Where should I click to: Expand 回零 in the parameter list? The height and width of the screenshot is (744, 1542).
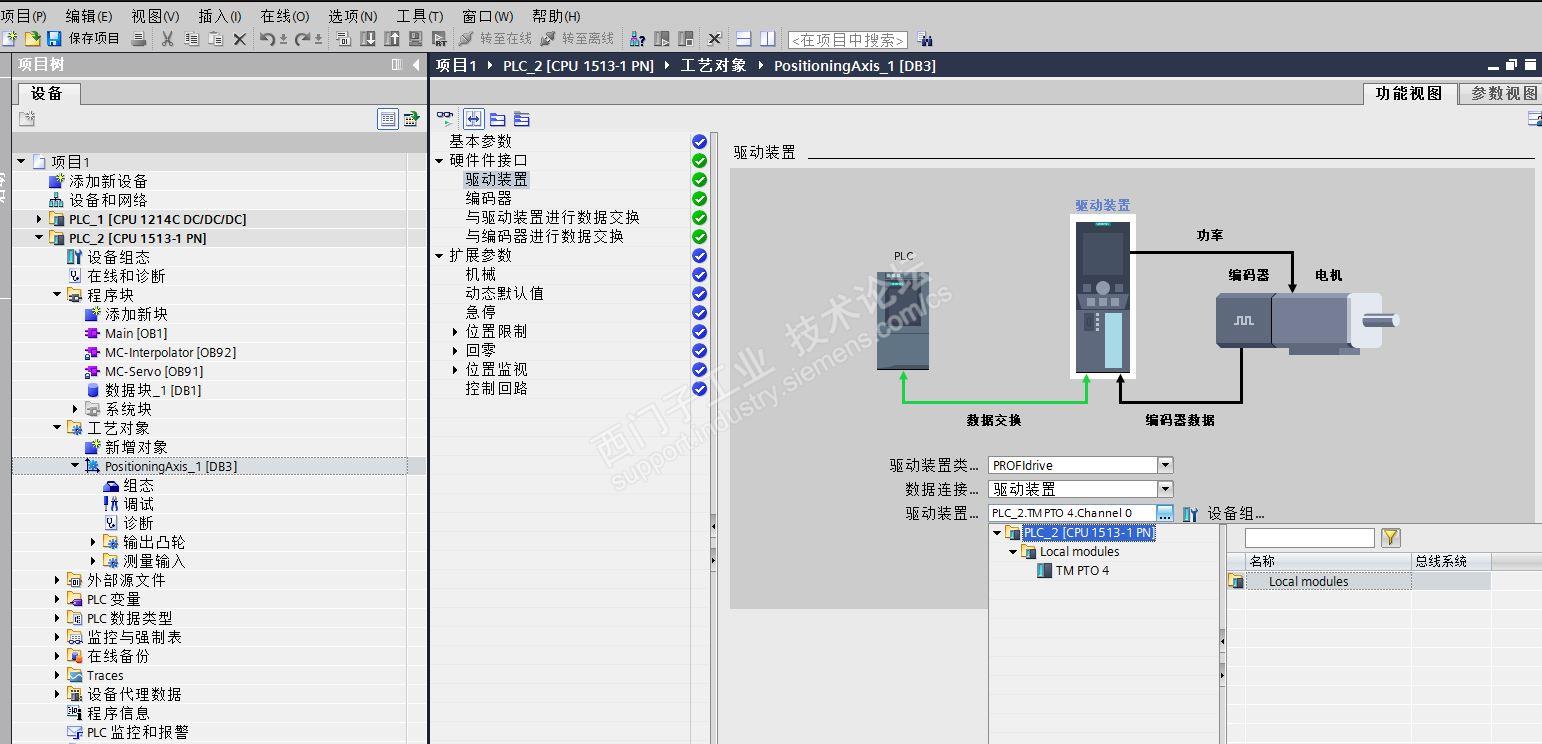click(x=456, y=350)
